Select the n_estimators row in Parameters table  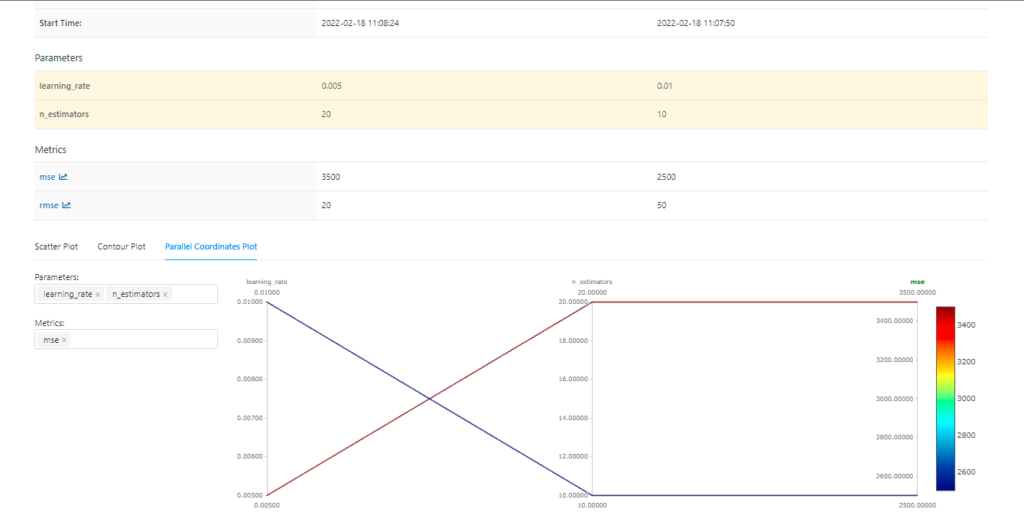(x=63, y=114)
